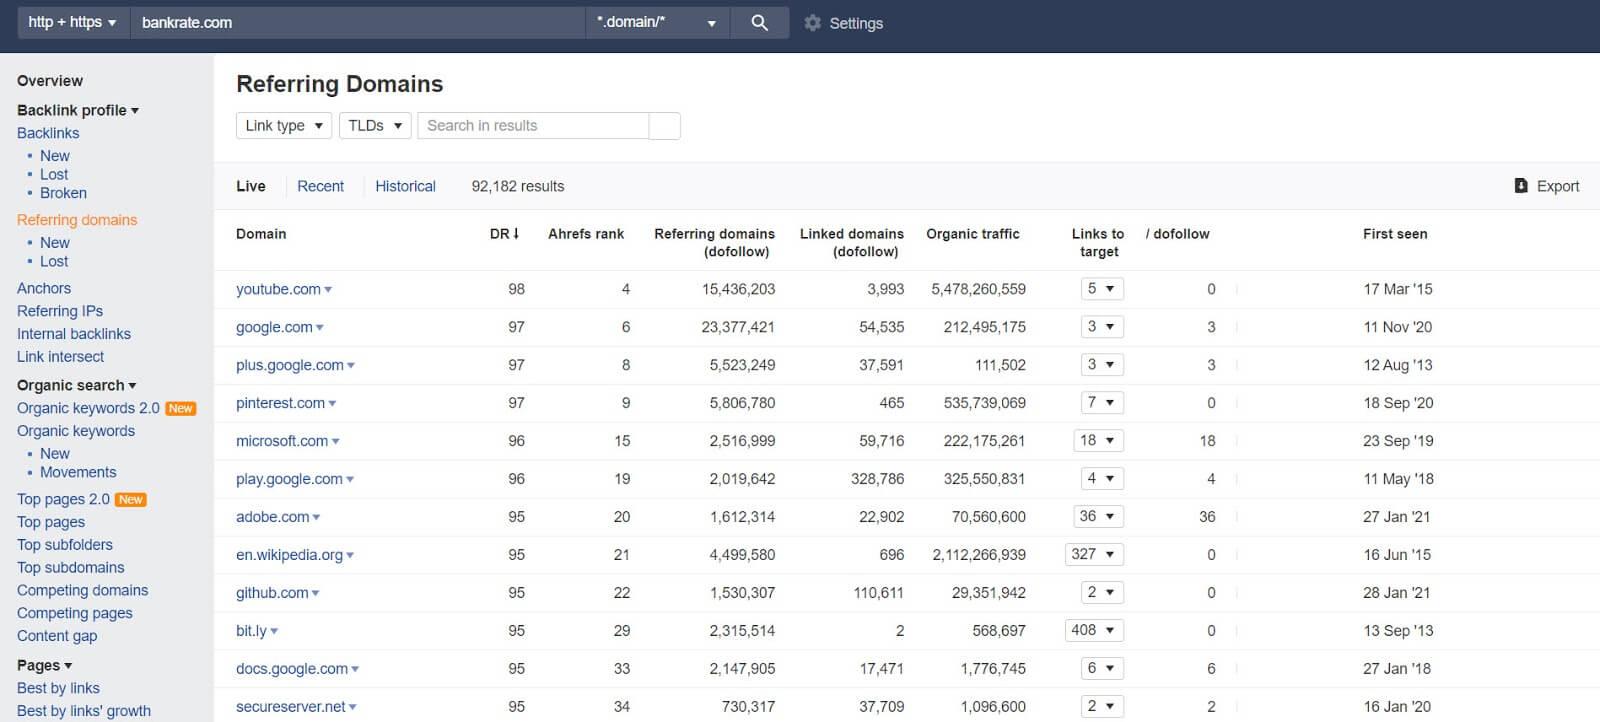Expand links-to-target dropdown for adobe.com
Image resolution: width=1600 pixels, height=722 pixels.
1098,517
